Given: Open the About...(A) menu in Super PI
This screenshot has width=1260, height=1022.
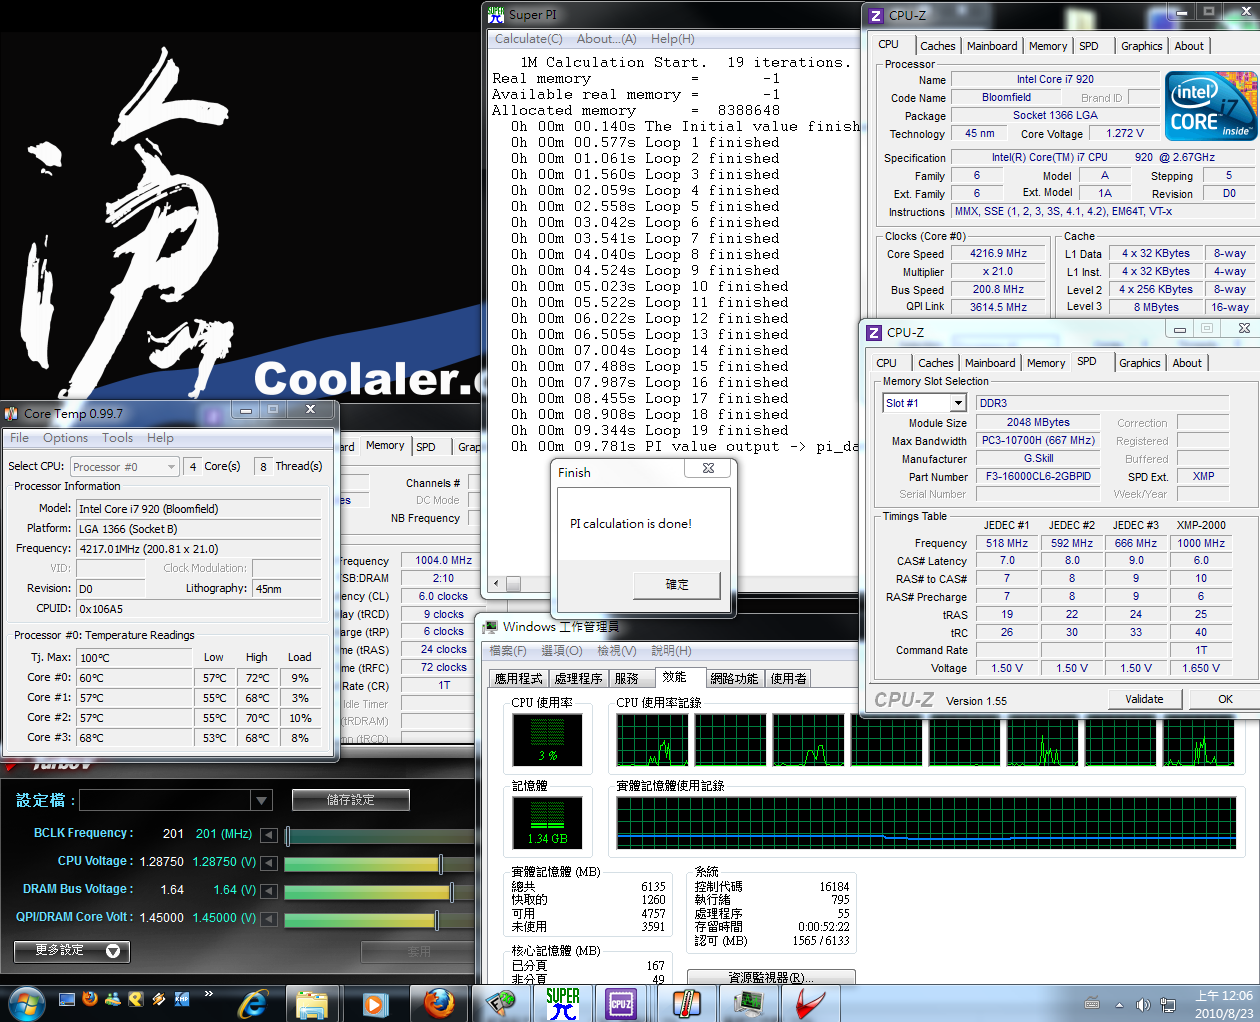Looking at the screenshot, I should pos(606,39).
